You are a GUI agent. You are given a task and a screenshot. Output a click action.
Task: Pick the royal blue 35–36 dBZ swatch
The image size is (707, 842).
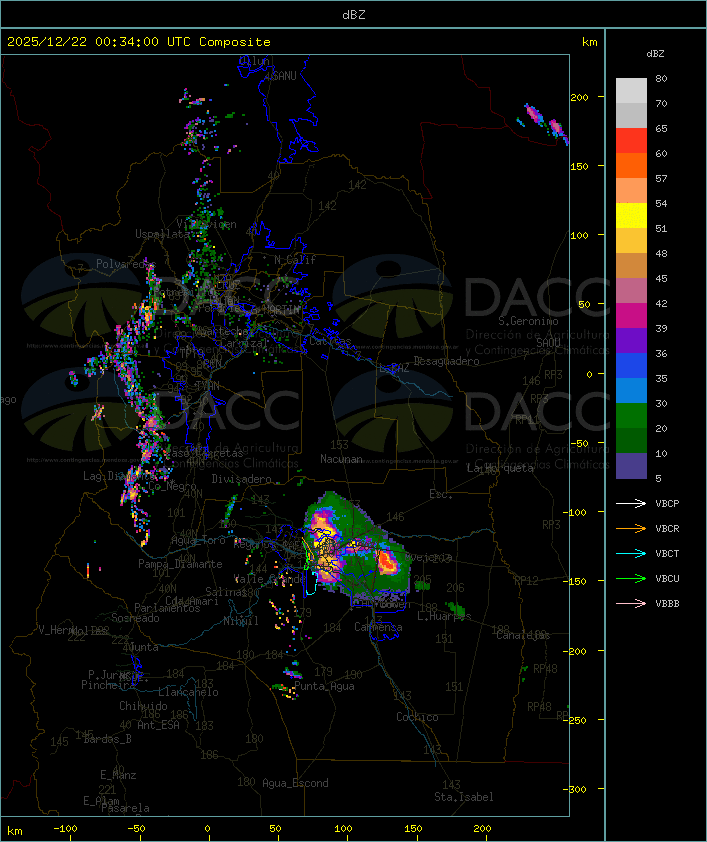click(x=631, y=365)
